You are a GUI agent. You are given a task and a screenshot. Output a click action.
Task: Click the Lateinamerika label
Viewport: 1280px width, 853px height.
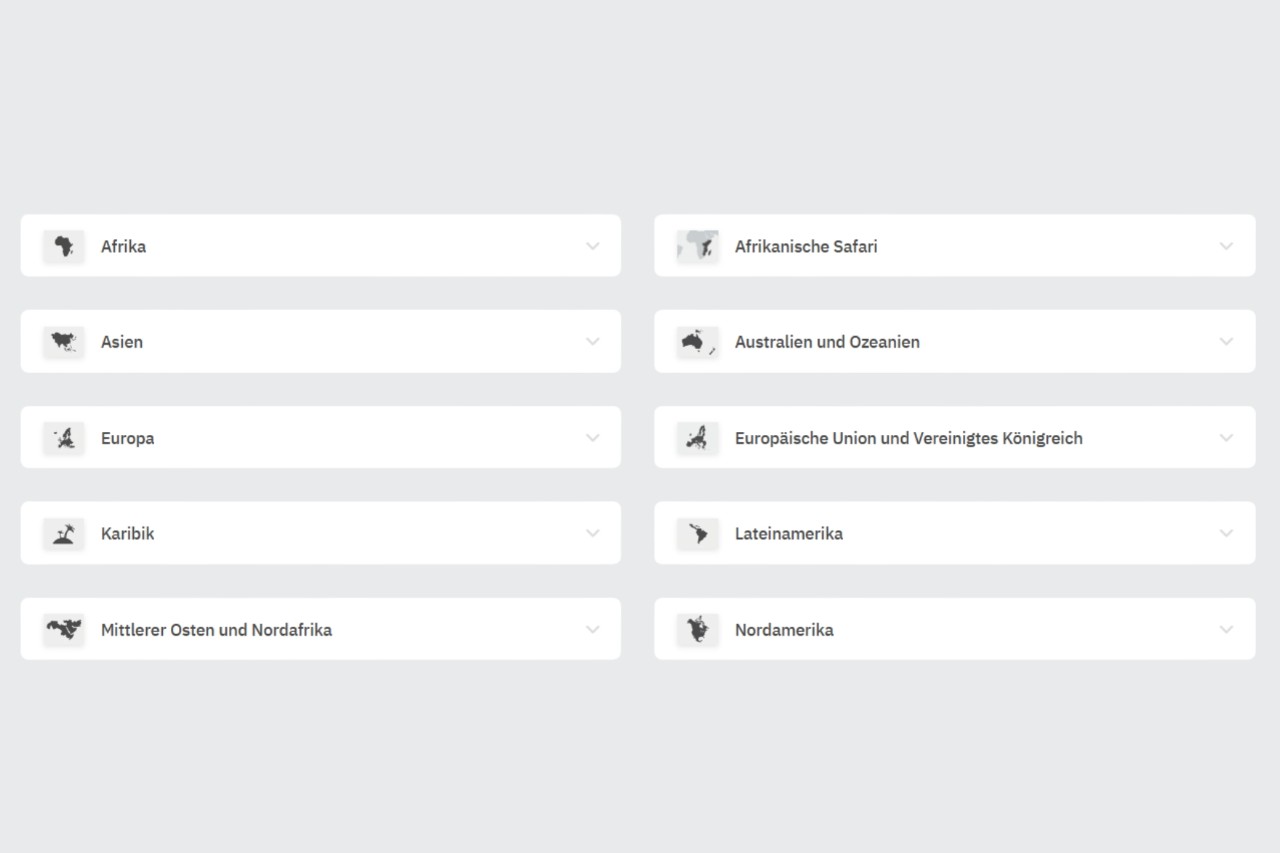click(x=788, y=534)
